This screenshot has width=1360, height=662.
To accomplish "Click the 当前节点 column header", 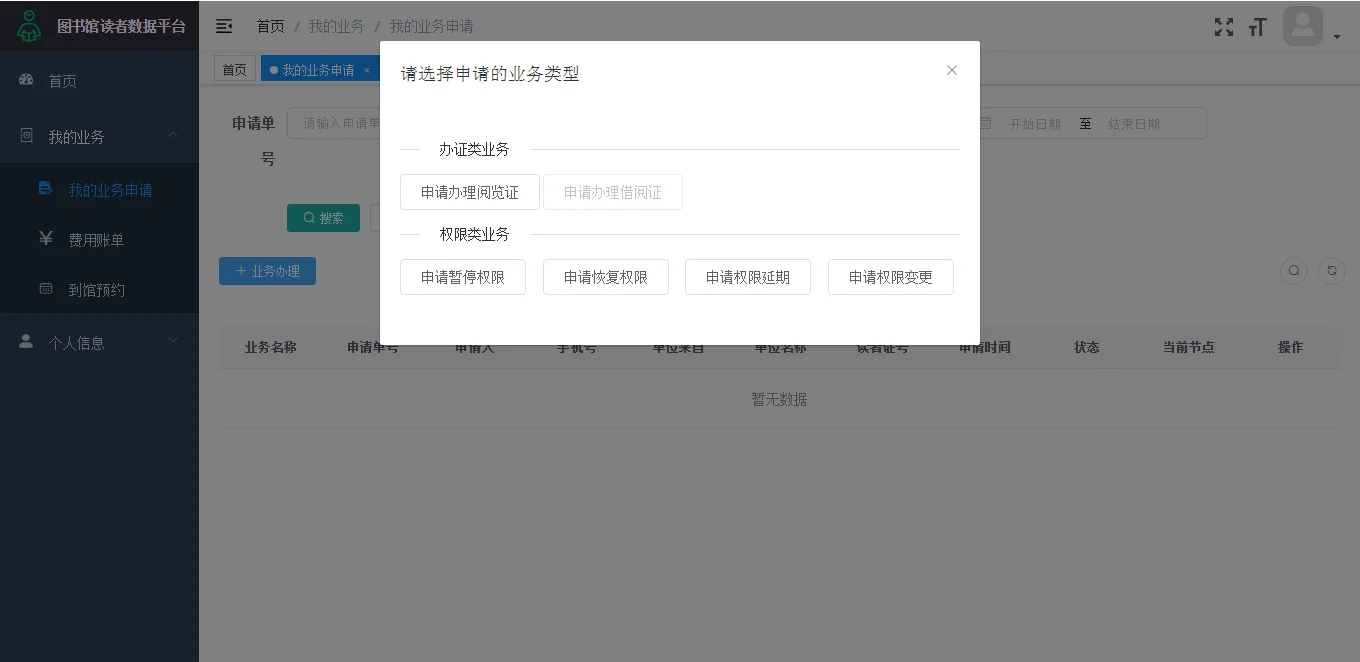I will click(x=1189, y=347).
